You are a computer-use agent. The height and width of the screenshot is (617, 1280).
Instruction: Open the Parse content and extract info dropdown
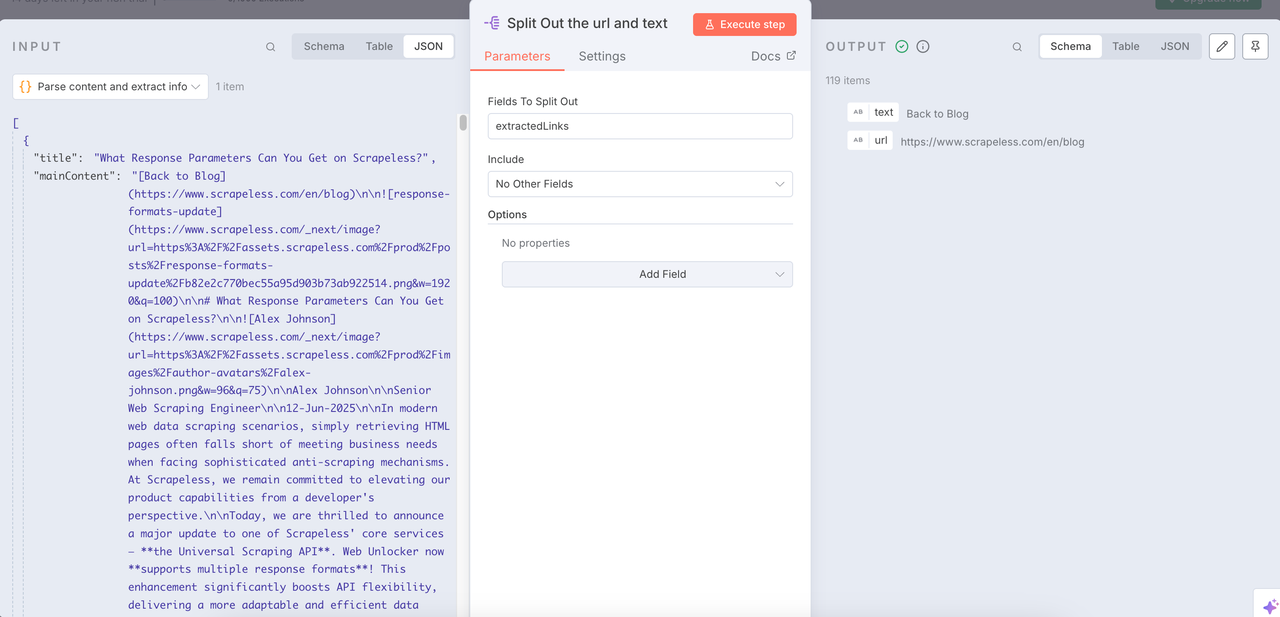[111, 87]
